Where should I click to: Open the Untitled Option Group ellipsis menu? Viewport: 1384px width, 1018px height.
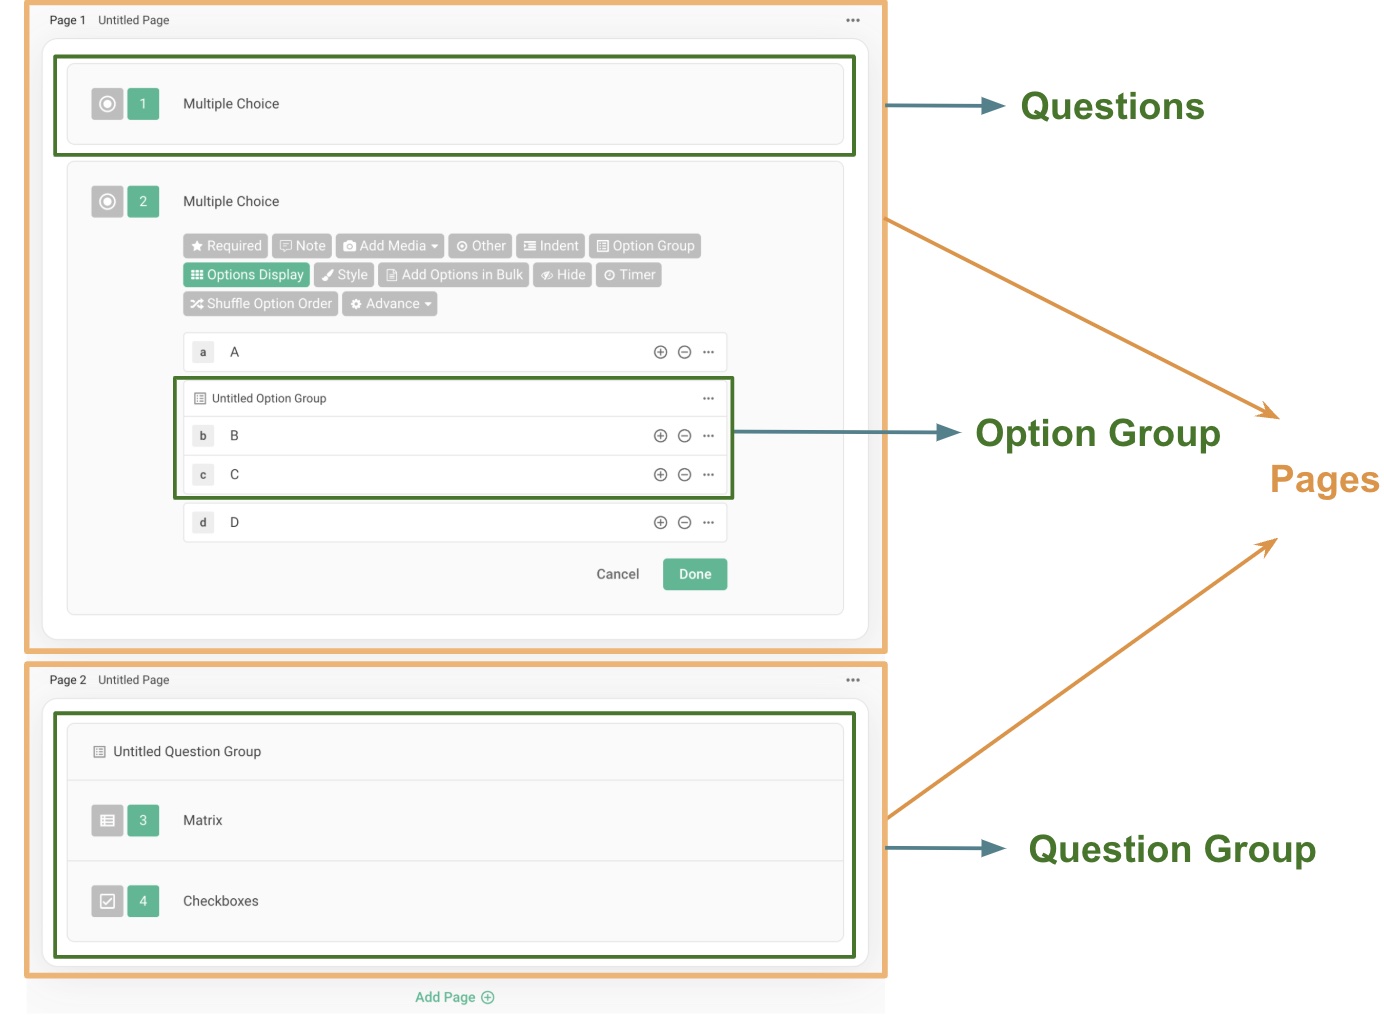pyautogui.click(x=708, y=397)
